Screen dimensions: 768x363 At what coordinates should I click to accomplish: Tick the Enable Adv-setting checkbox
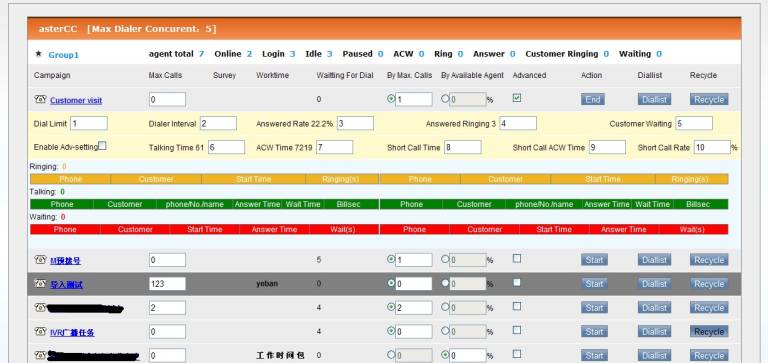point(102,145)
